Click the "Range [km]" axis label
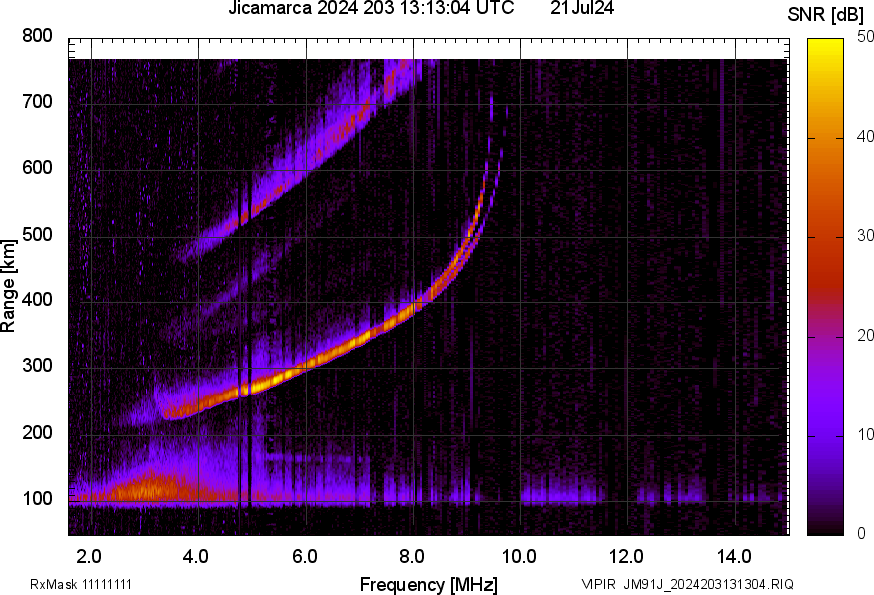874x595 pixels. coord(8,286)
